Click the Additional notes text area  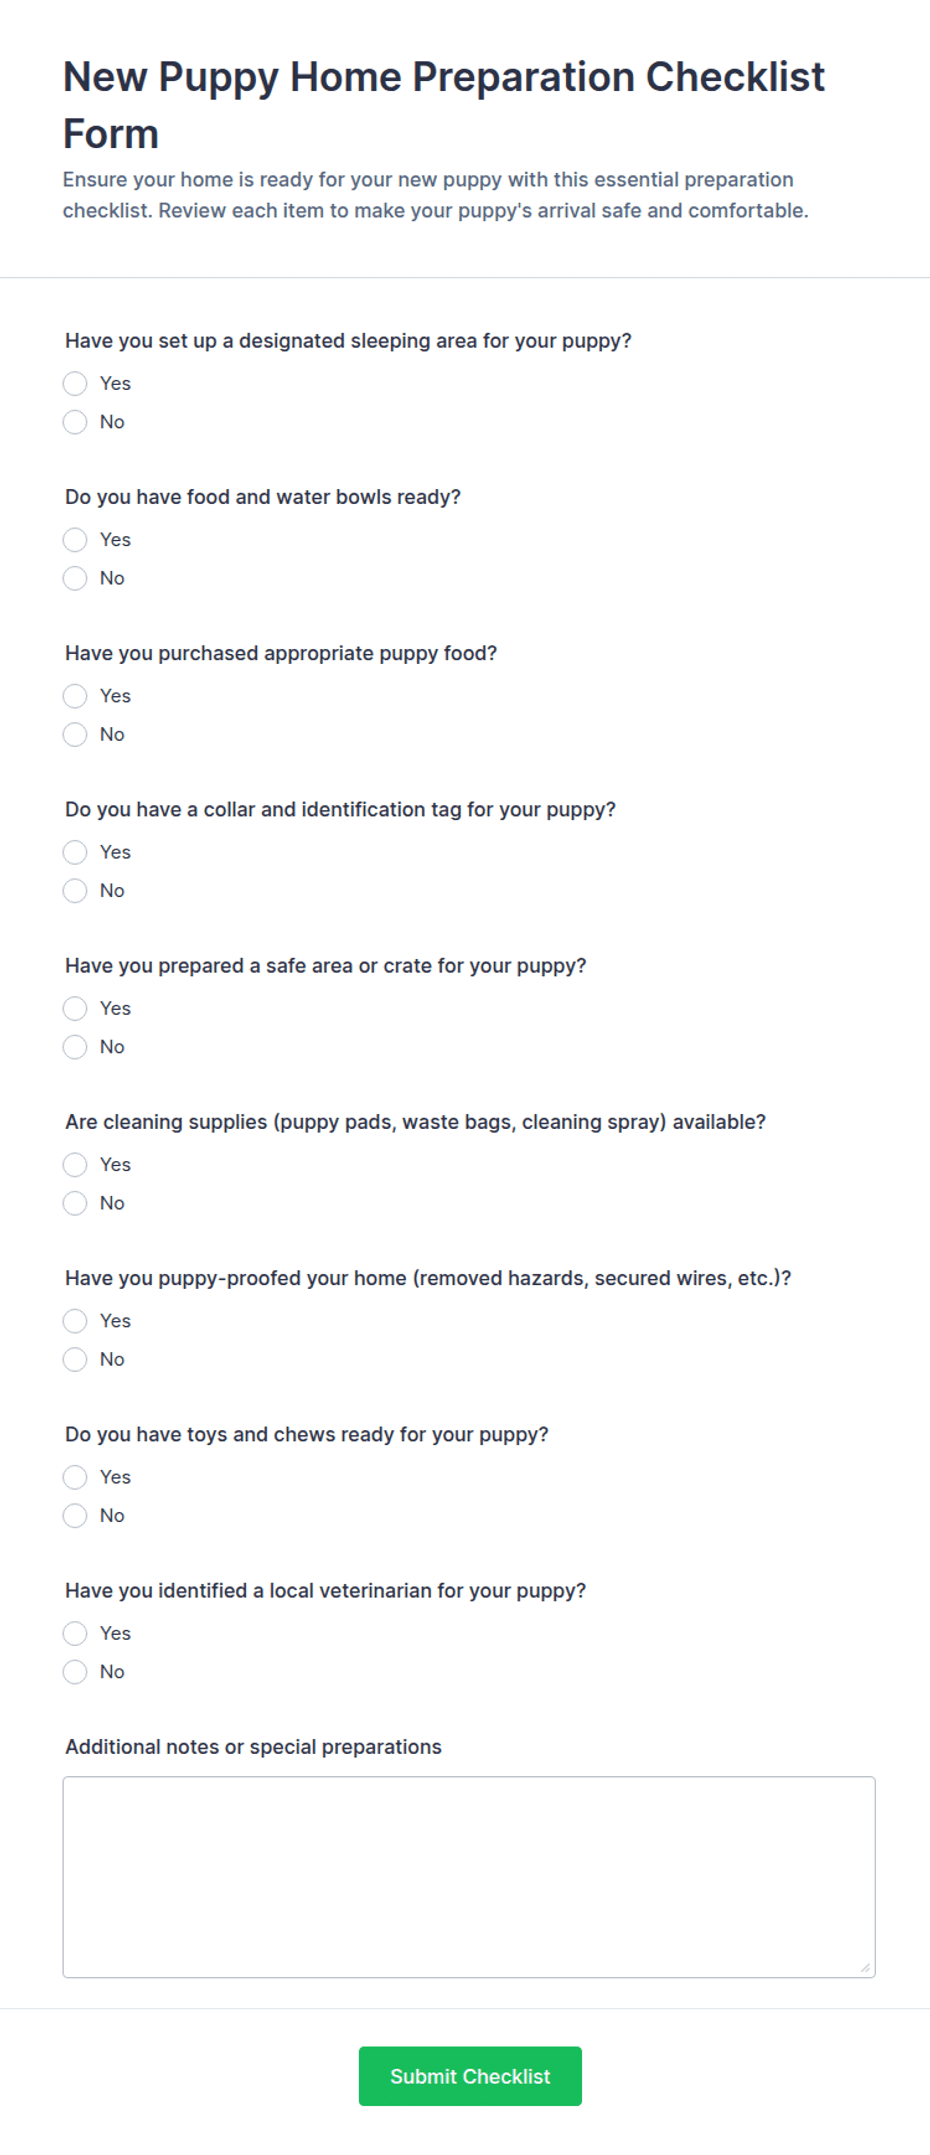469,1877
